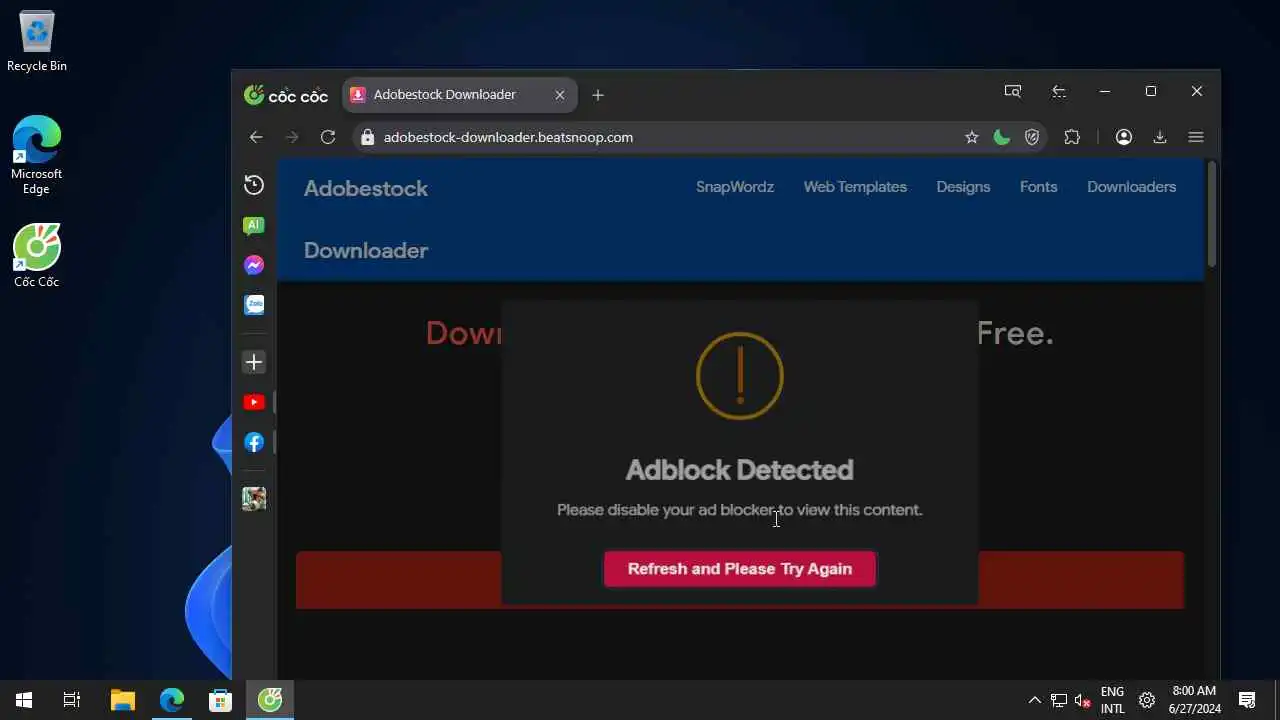This screenshot has width=1280, height=720.
Task: Open the browser main menu
Action: [x=1196, y=137]
